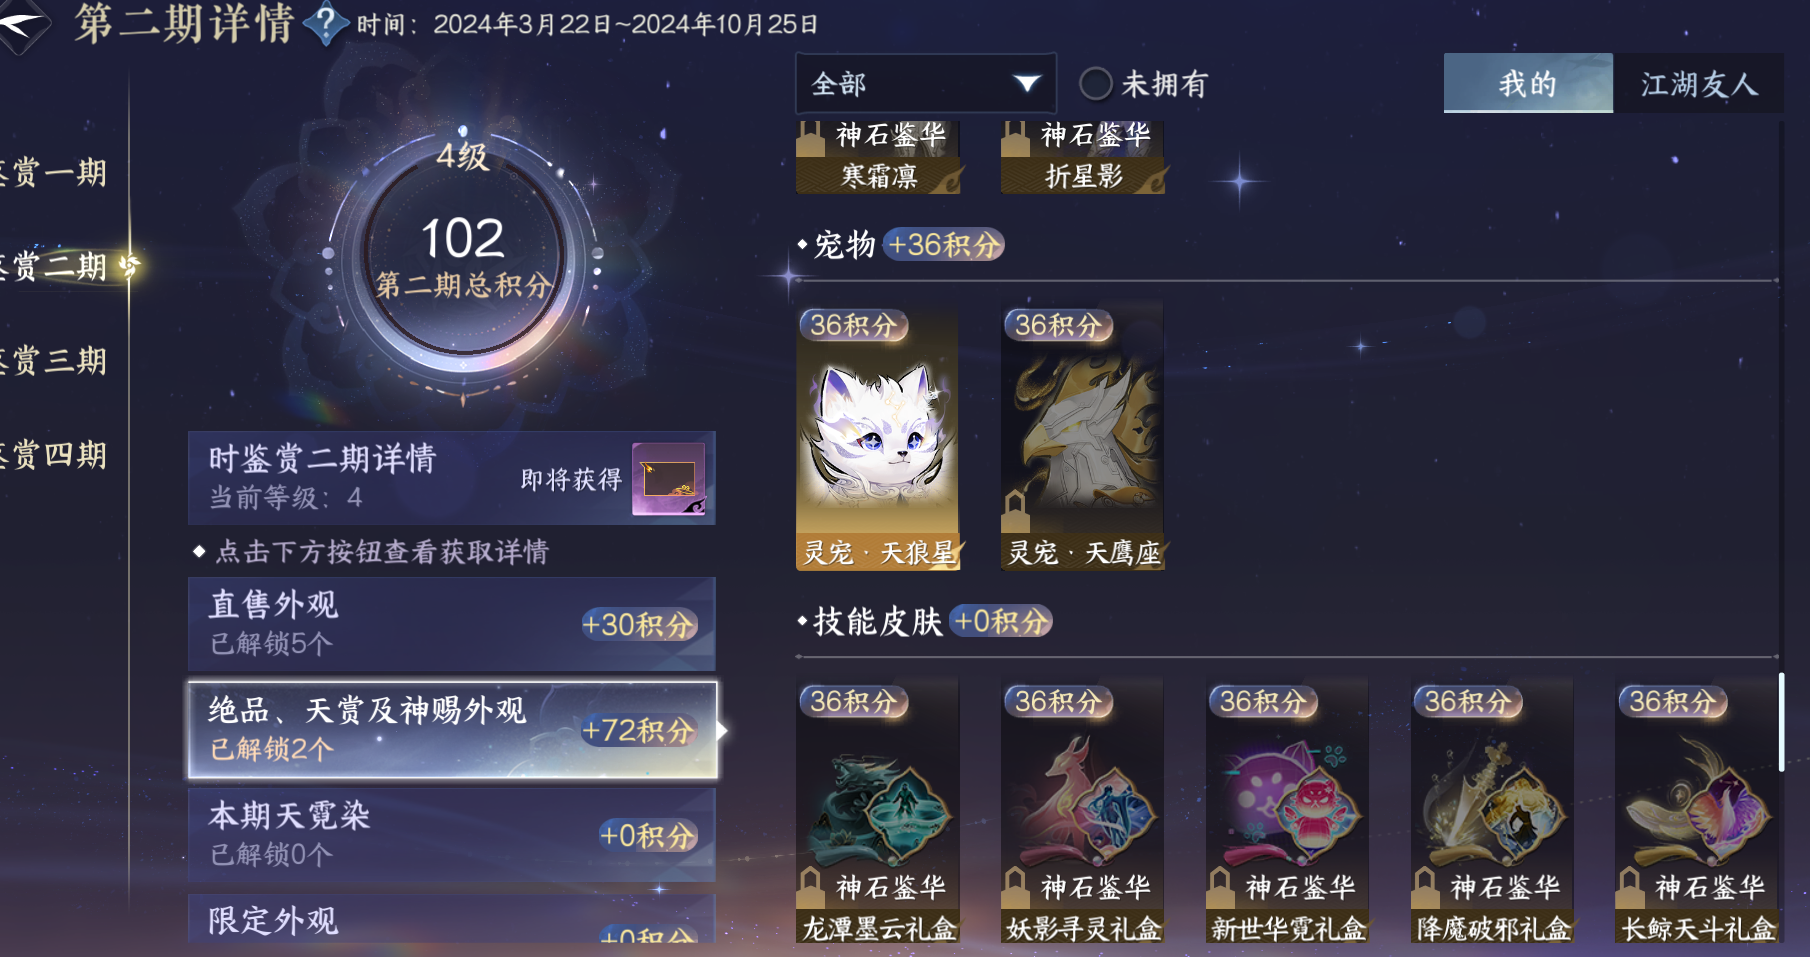Open the 妖影寻灵礼盒 skill skin icon
Image resolution: width=1810 pixels, height=957 pixels.
[1082, 811]
